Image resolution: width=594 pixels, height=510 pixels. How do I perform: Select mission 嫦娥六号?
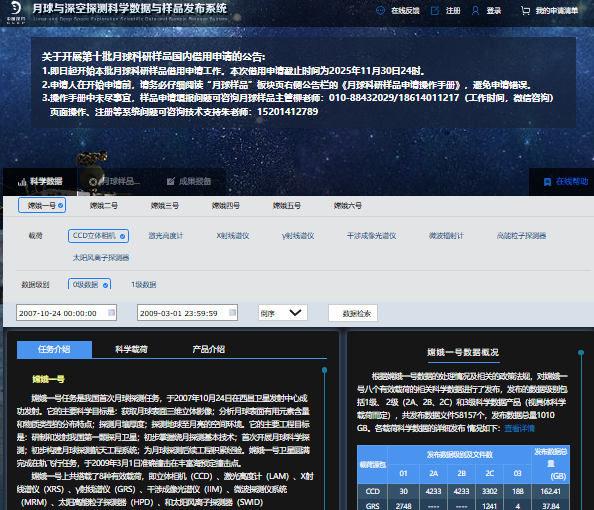point(347,205)
